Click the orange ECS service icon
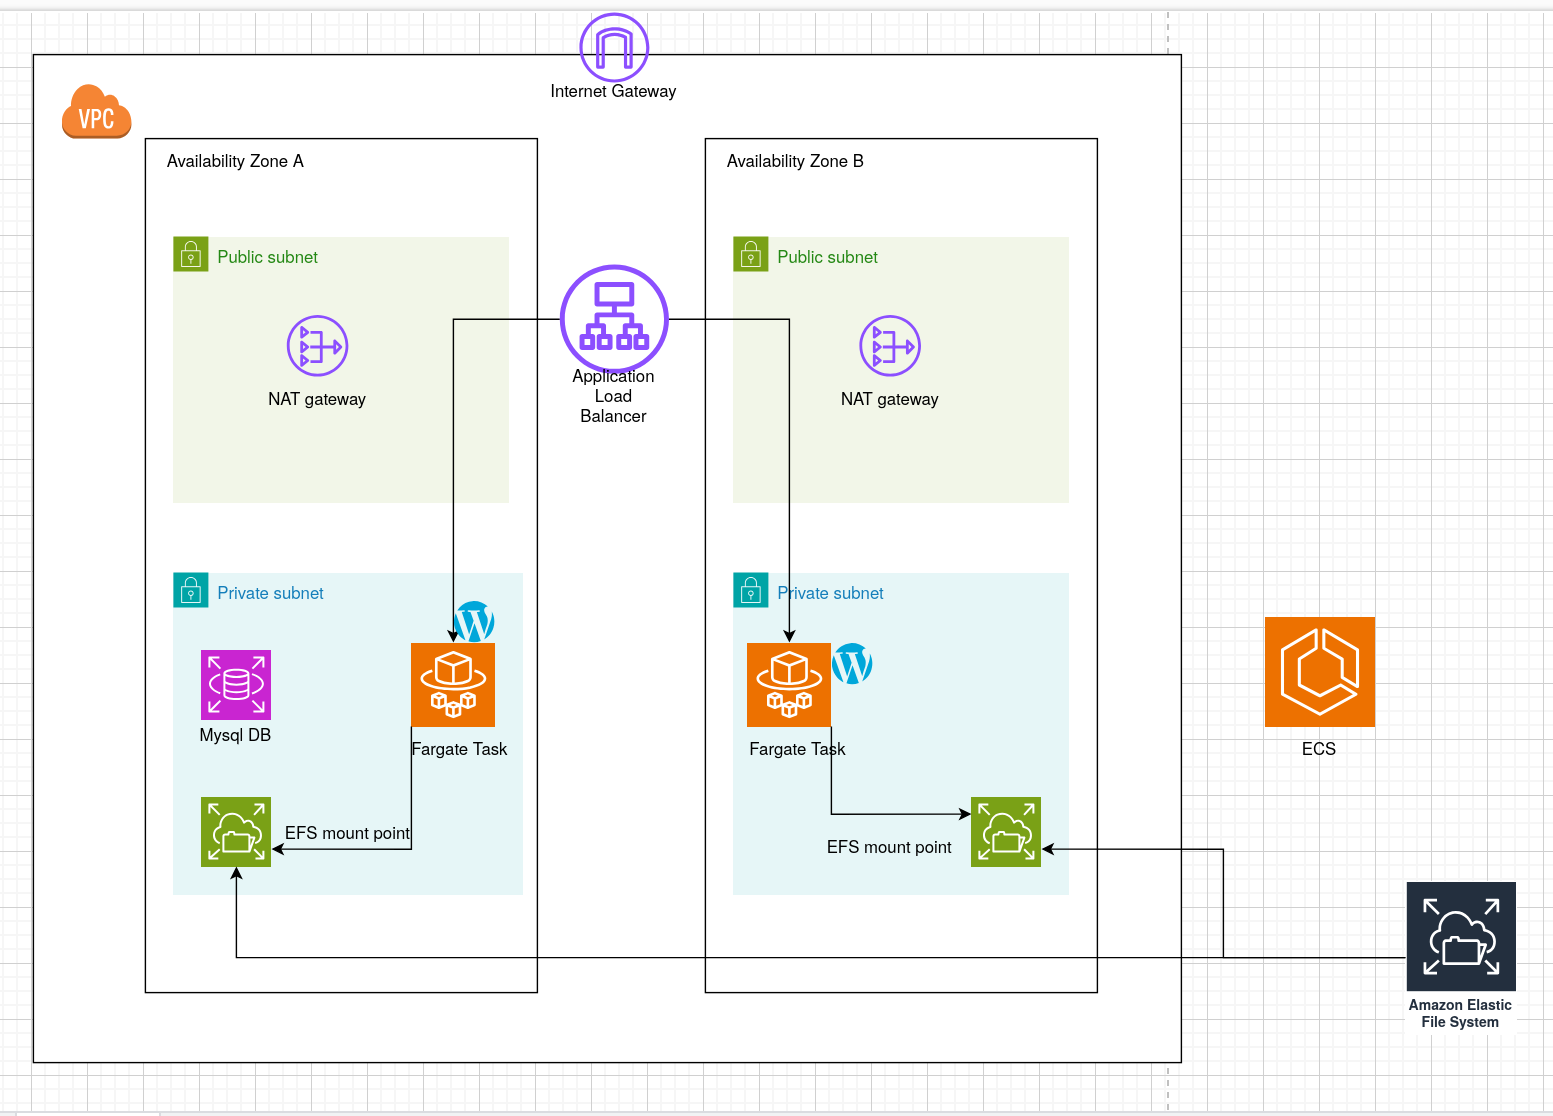 tap(1320, 672)
